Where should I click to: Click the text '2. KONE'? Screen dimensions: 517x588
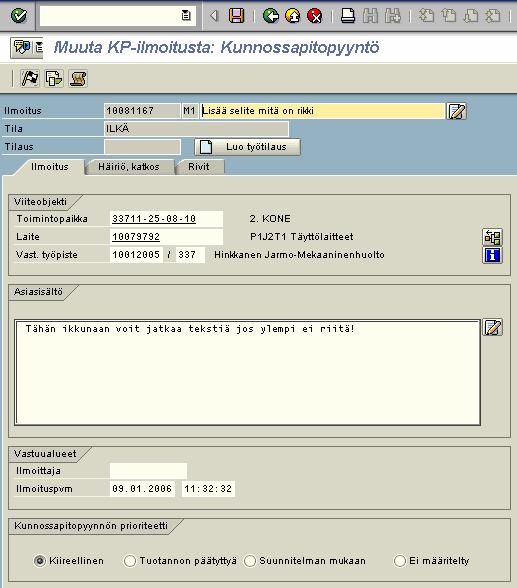270,219
